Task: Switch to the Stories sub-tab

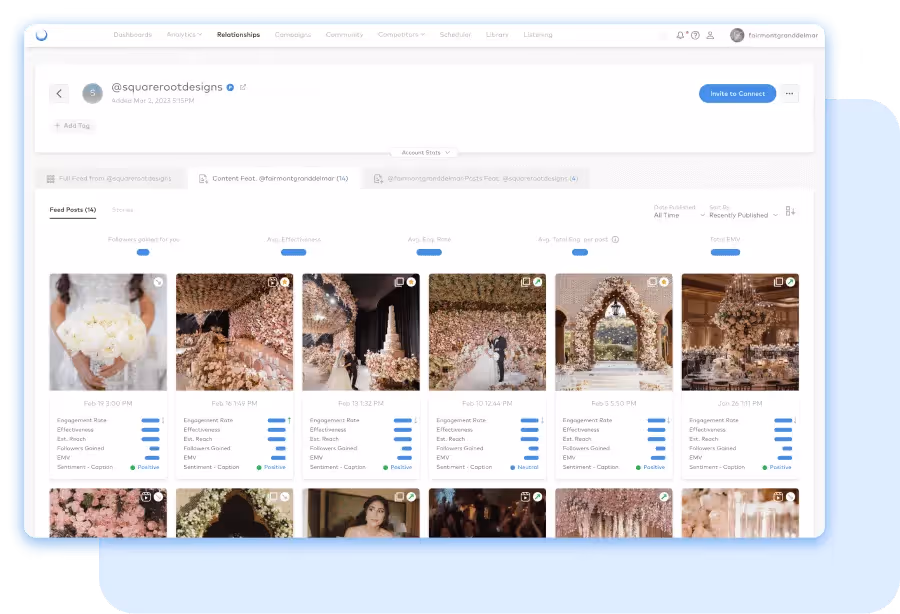Action: pyautogui.click(x=122, y=210)
